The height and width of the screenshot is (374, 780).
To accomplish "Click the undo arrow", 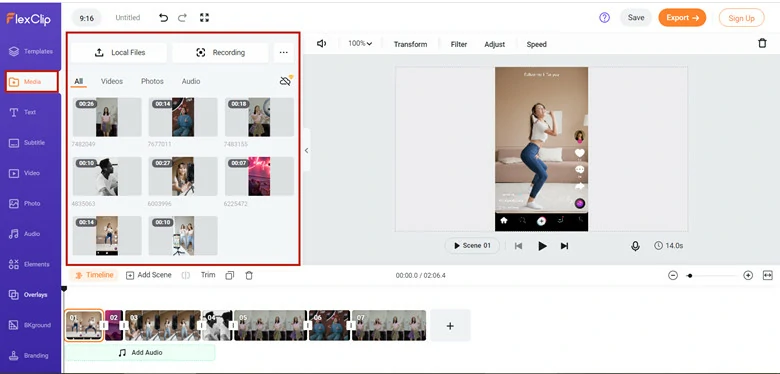I will 163,18.
